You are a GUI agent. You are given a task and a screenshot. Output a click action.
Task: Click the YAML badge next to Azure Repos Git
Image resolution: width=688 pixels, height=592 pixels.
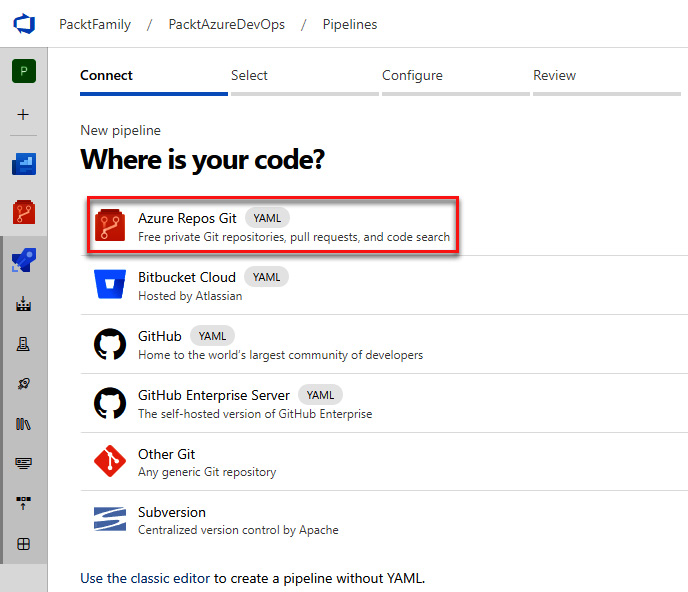267,218
